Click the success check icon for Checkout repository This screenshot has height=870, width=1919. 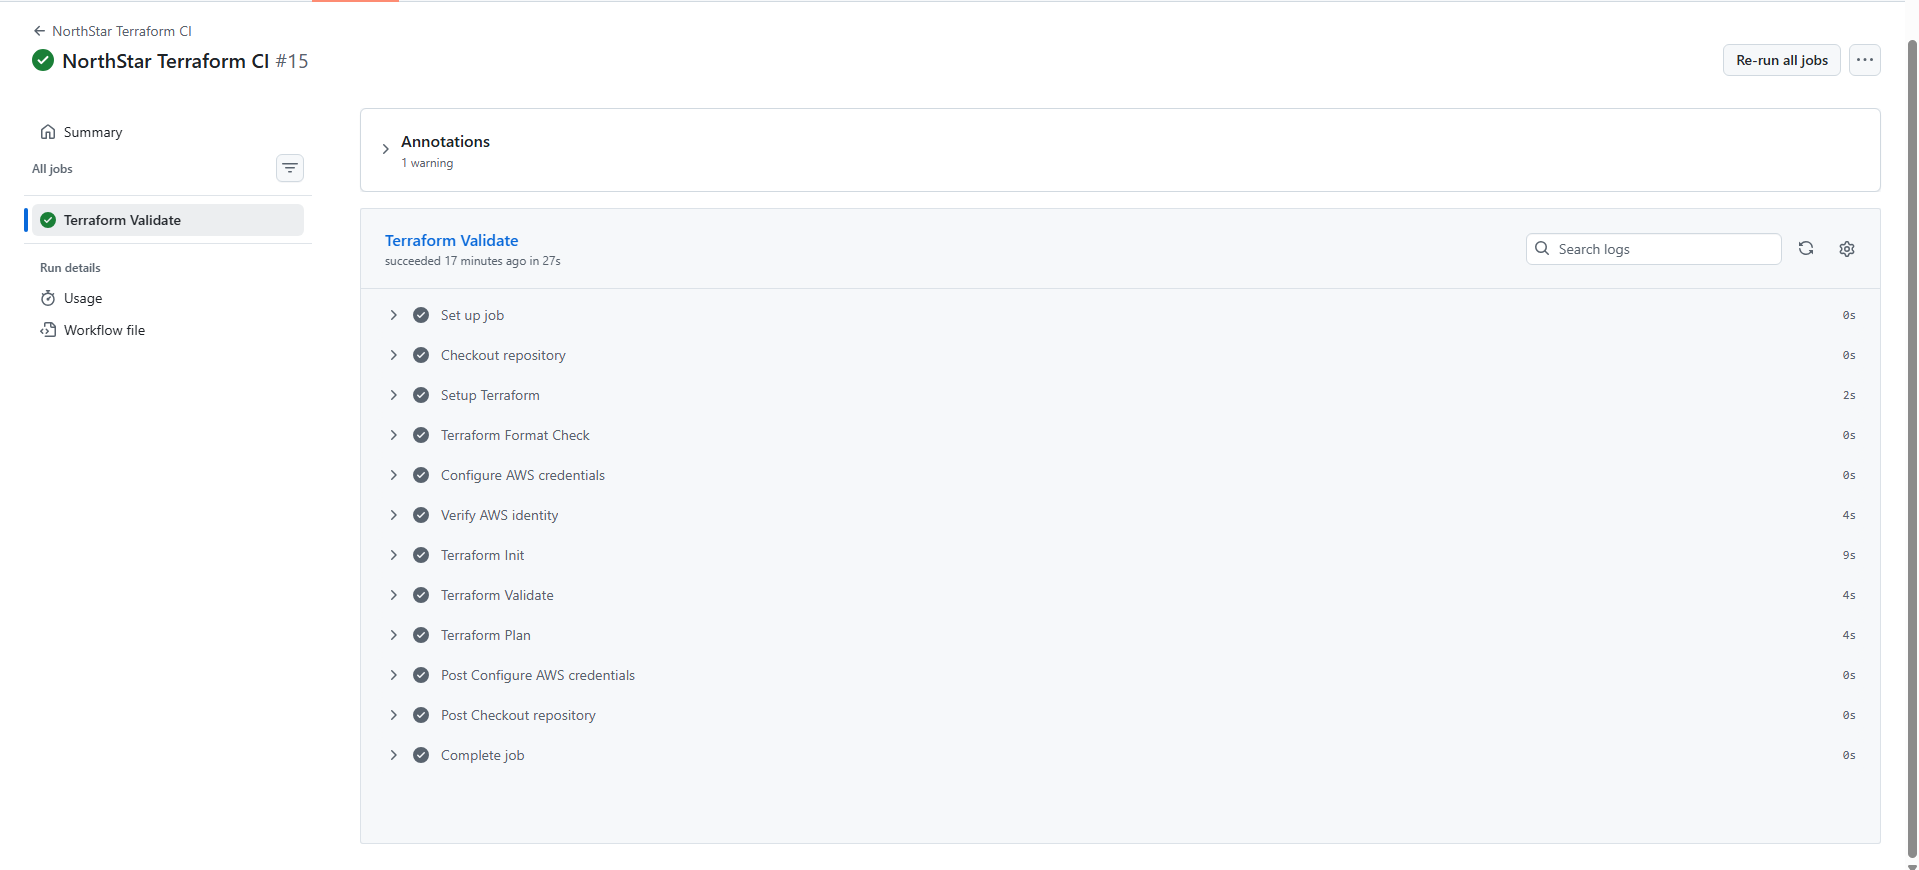(421, 355)
